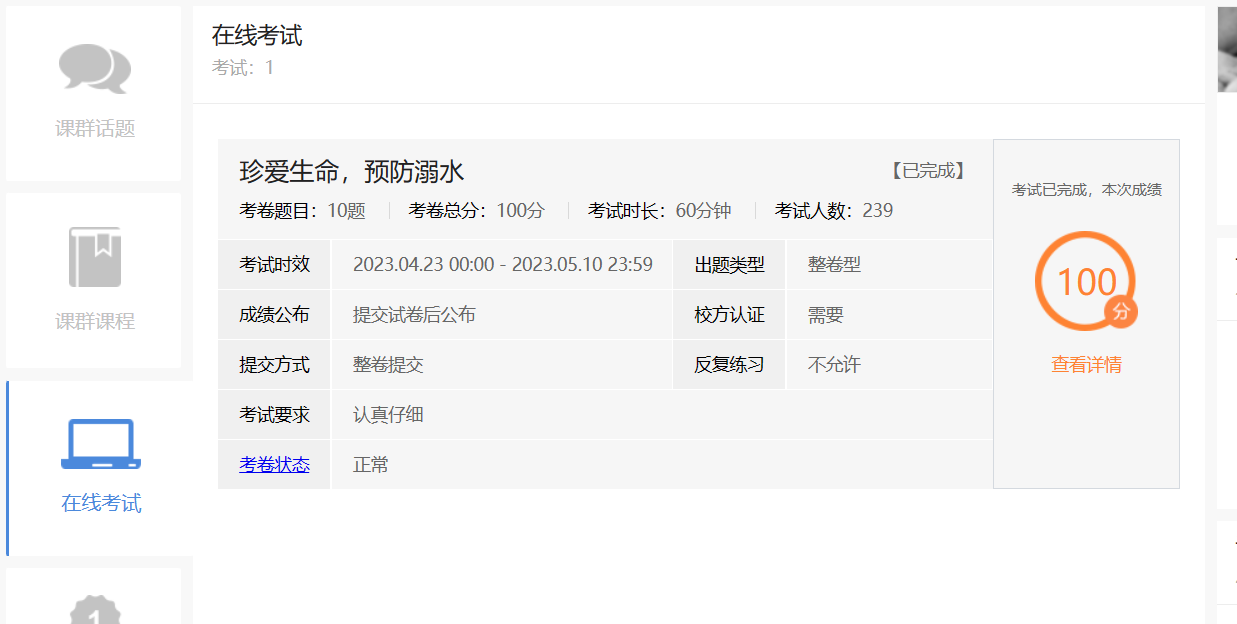Click the 考试人数 239 text
Viewport: 1237px width, 624px height.
click(833, 211)
